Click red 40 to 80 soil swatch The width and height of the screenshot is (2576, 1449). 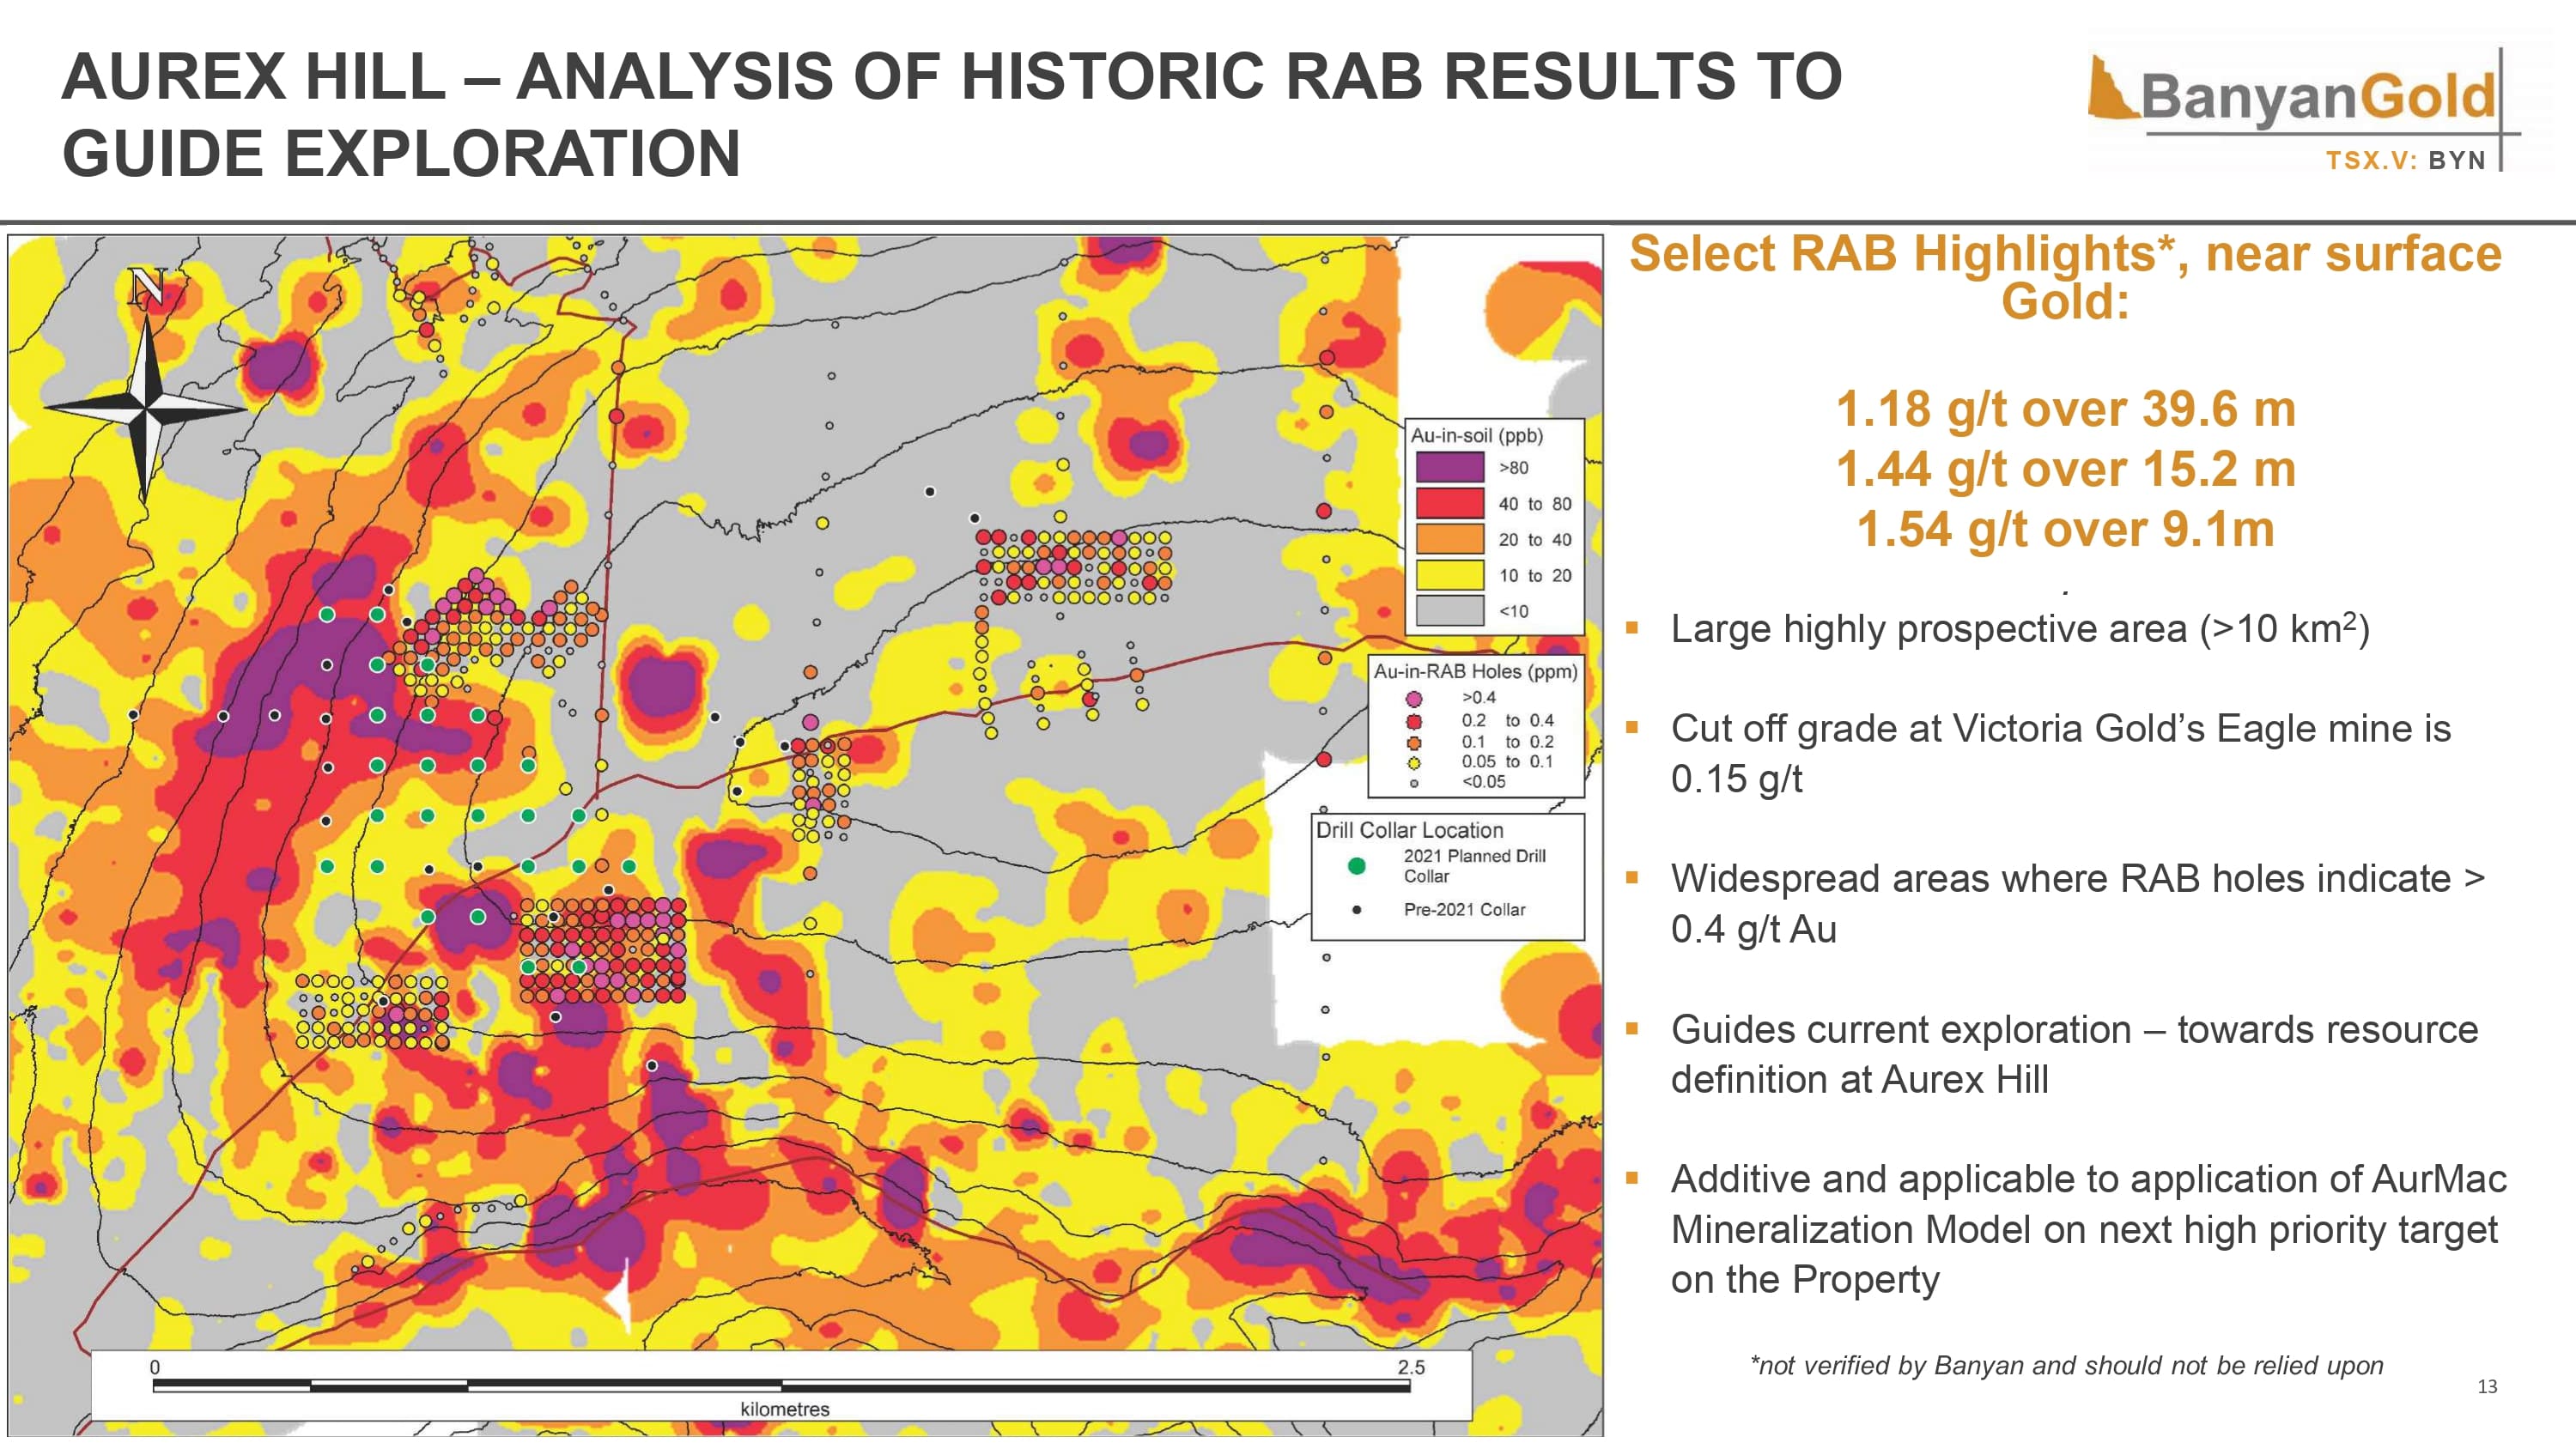[x=1449, y=503]
